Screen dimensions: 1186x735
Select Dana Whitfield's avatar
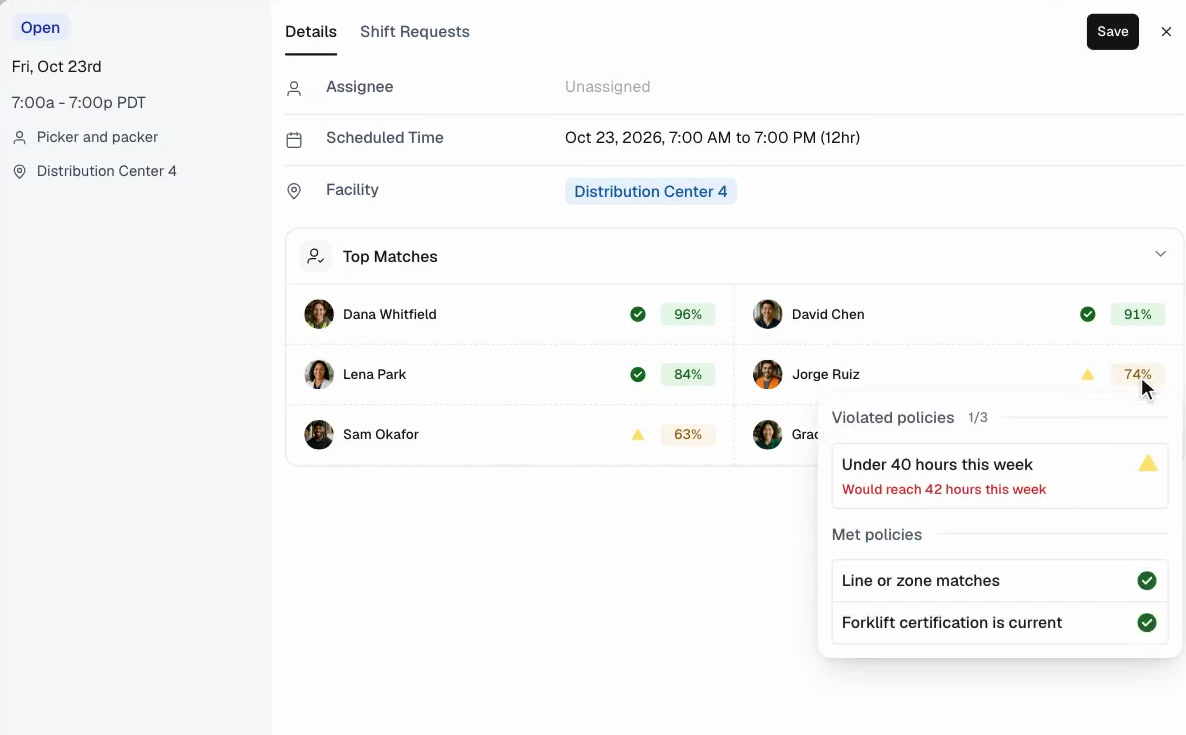pyautogui.click(x=319, y=314)
